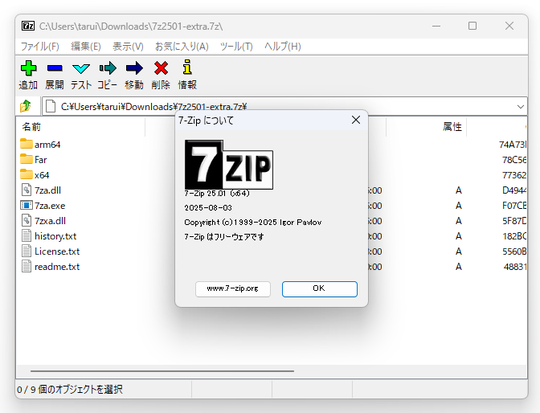Select the 7za.exe file entry
540x413 pixels.
(43, 206)
